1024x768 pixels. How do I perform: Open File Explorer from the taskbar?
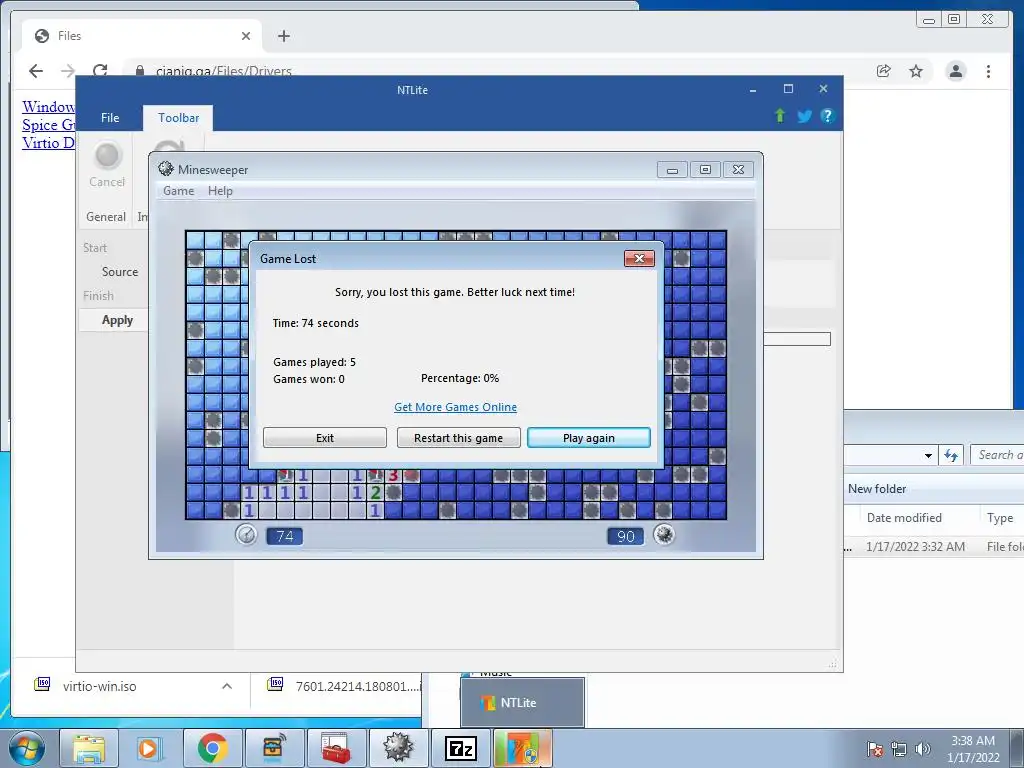(x=89, y=748)
